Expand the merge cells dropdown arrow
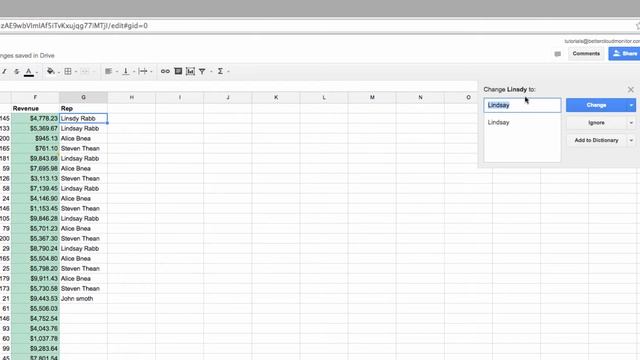The height and width of the screenshot is (360, 640). point(93,72)
